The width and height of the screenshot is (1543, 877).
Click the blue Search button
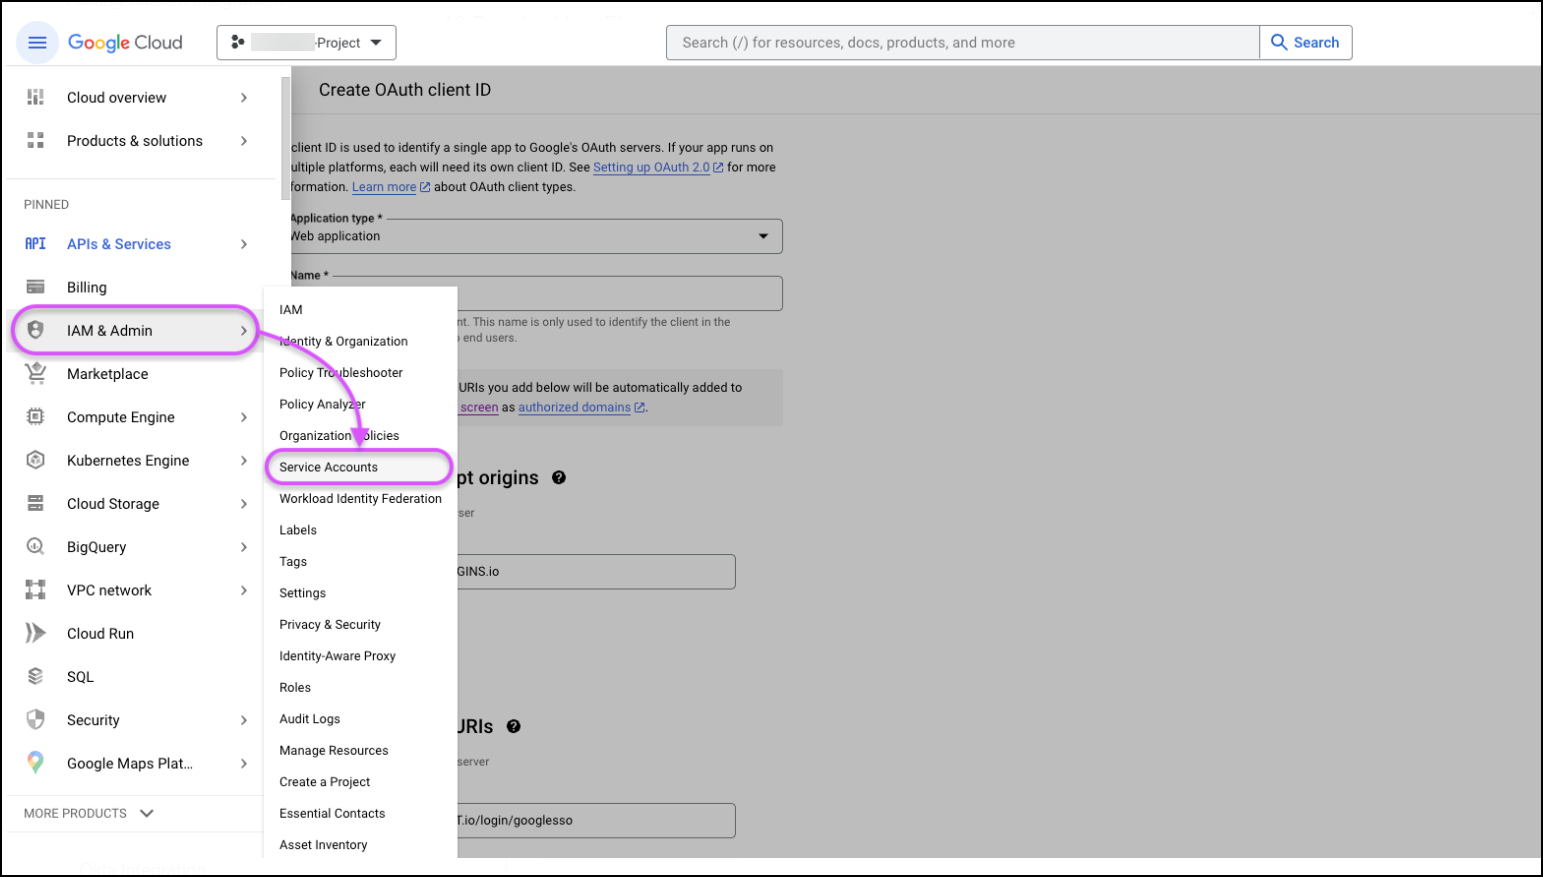click(x=1305, y=43)
